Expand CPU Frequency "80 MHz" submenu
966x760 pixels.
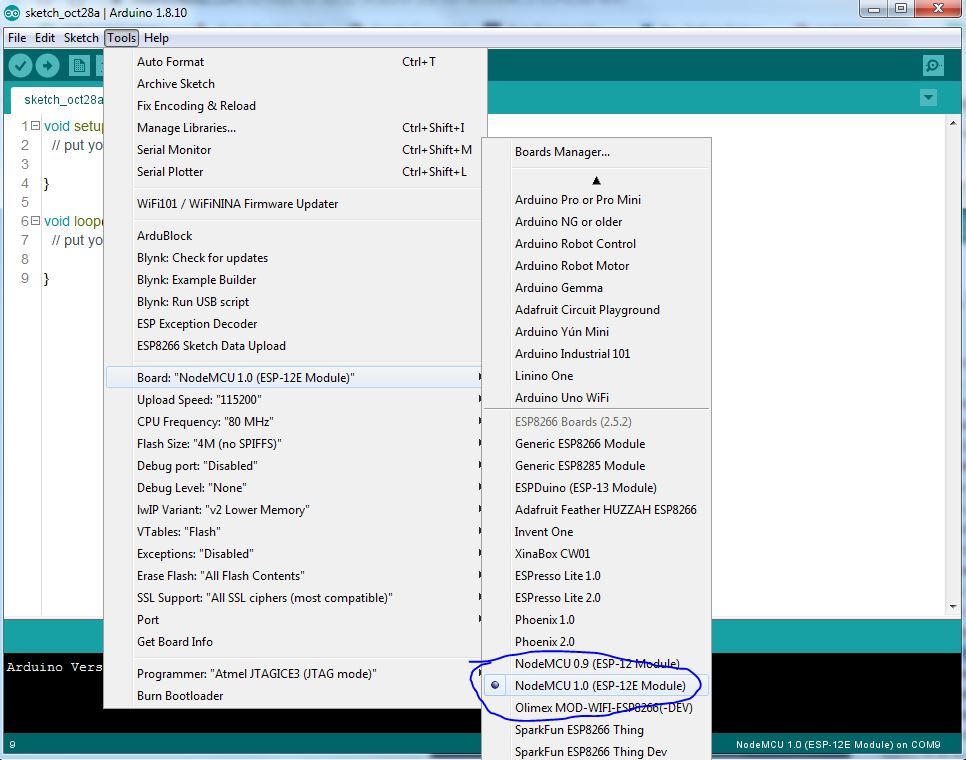(x=294, y=422)
